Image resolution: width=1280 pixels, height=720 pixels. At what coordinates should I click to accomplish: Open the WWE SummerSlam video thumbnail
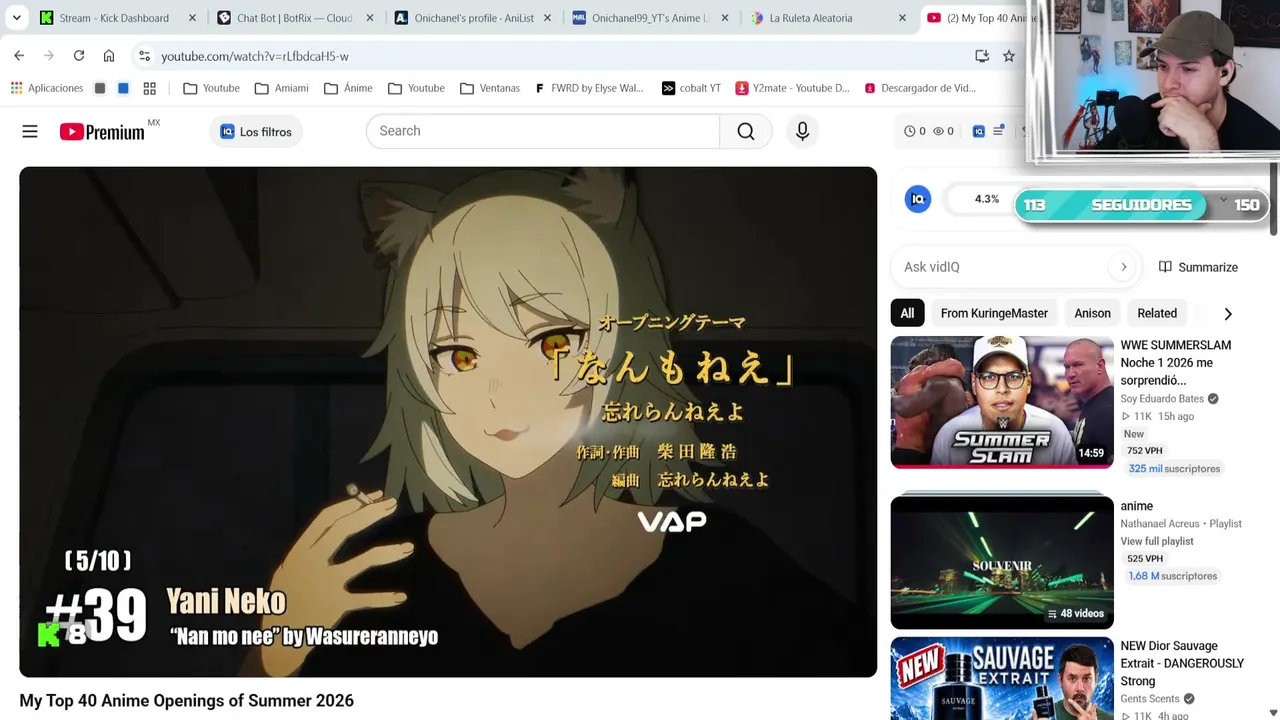pos(1002,402)
